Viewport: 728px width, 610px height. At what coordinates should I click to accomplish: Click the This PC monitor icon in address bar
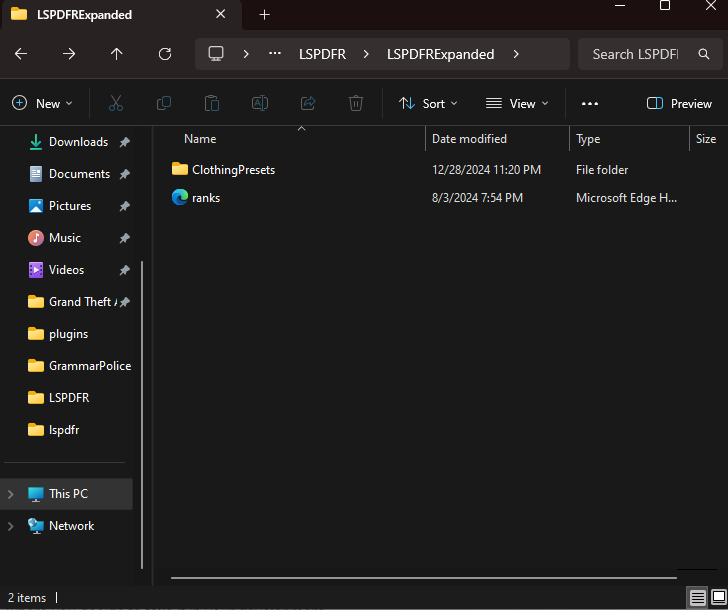[x=216, y=54]
